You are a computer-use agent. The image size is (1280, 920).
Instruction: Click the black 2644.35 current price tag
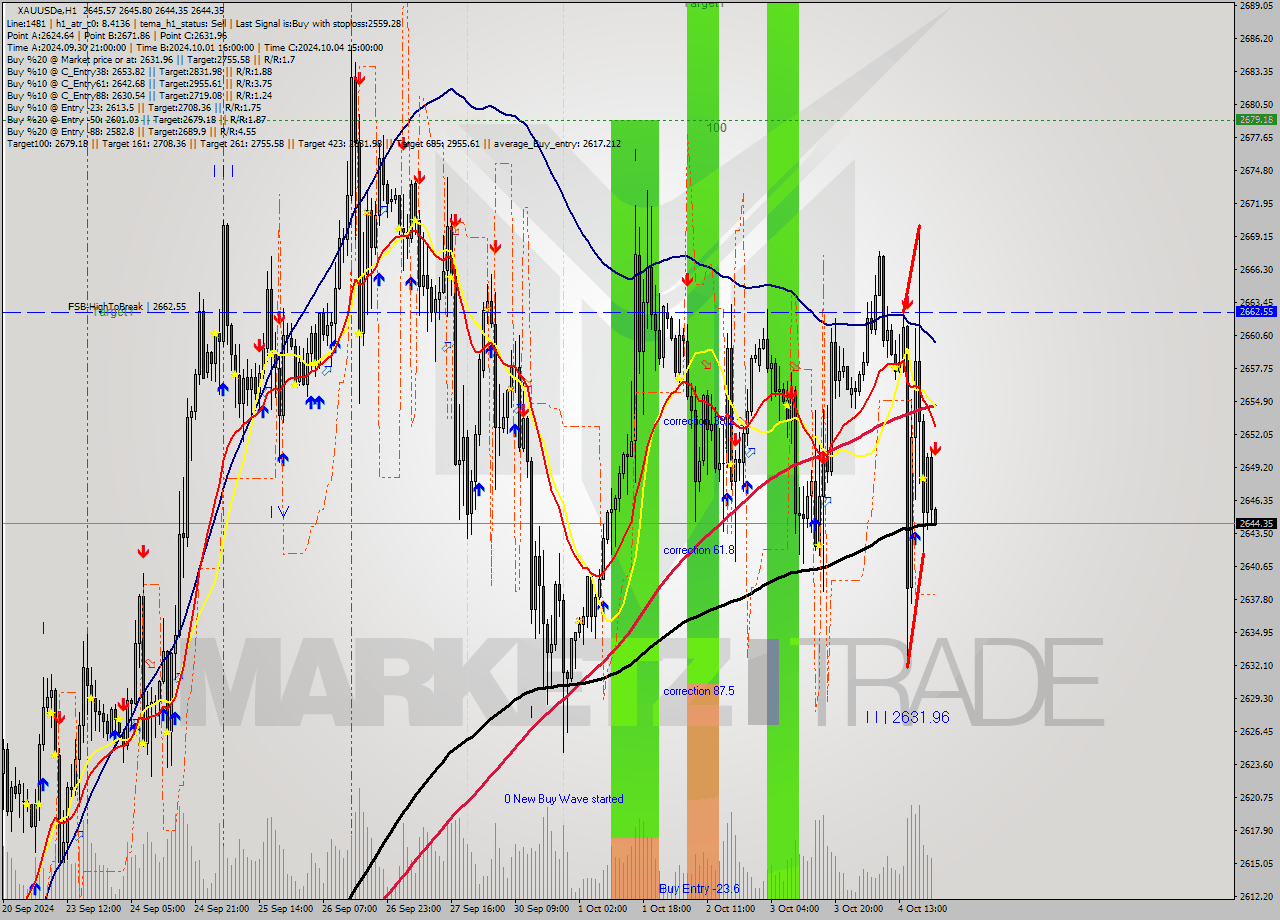pyautogui.click(x=1256, y=523)
